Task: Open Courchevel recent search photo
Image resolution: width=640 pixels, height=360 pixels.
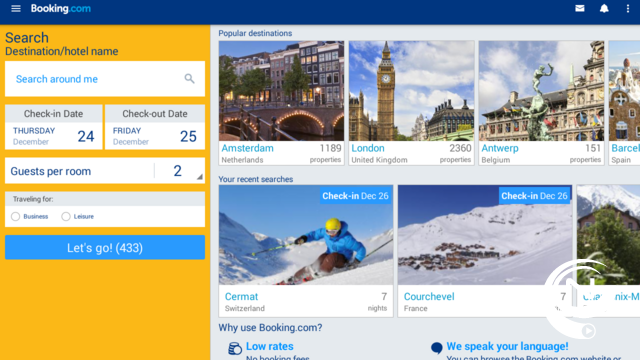Action: [485, 235]
